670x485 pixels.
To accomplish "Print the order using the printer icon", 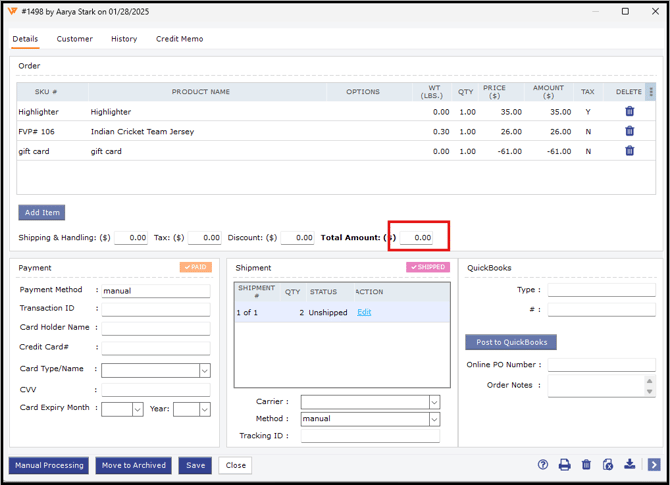I will (564, 465).
